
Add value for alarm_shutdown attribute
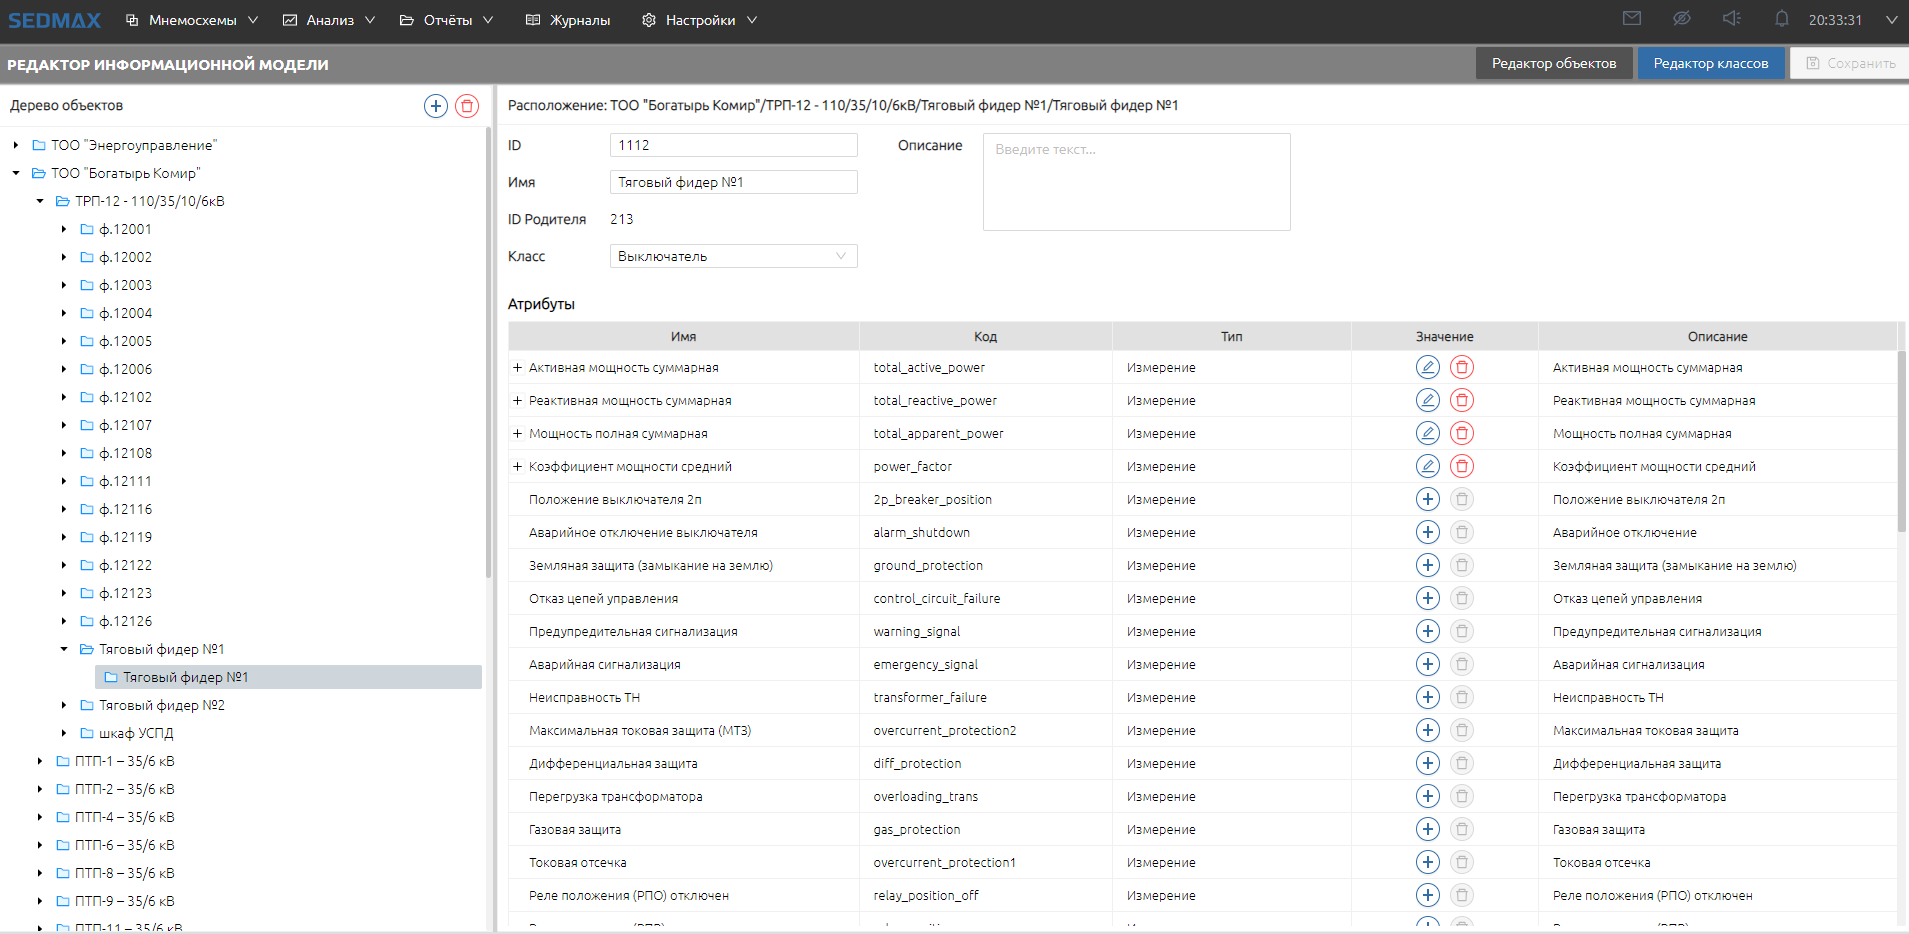tap(1428, 532)
